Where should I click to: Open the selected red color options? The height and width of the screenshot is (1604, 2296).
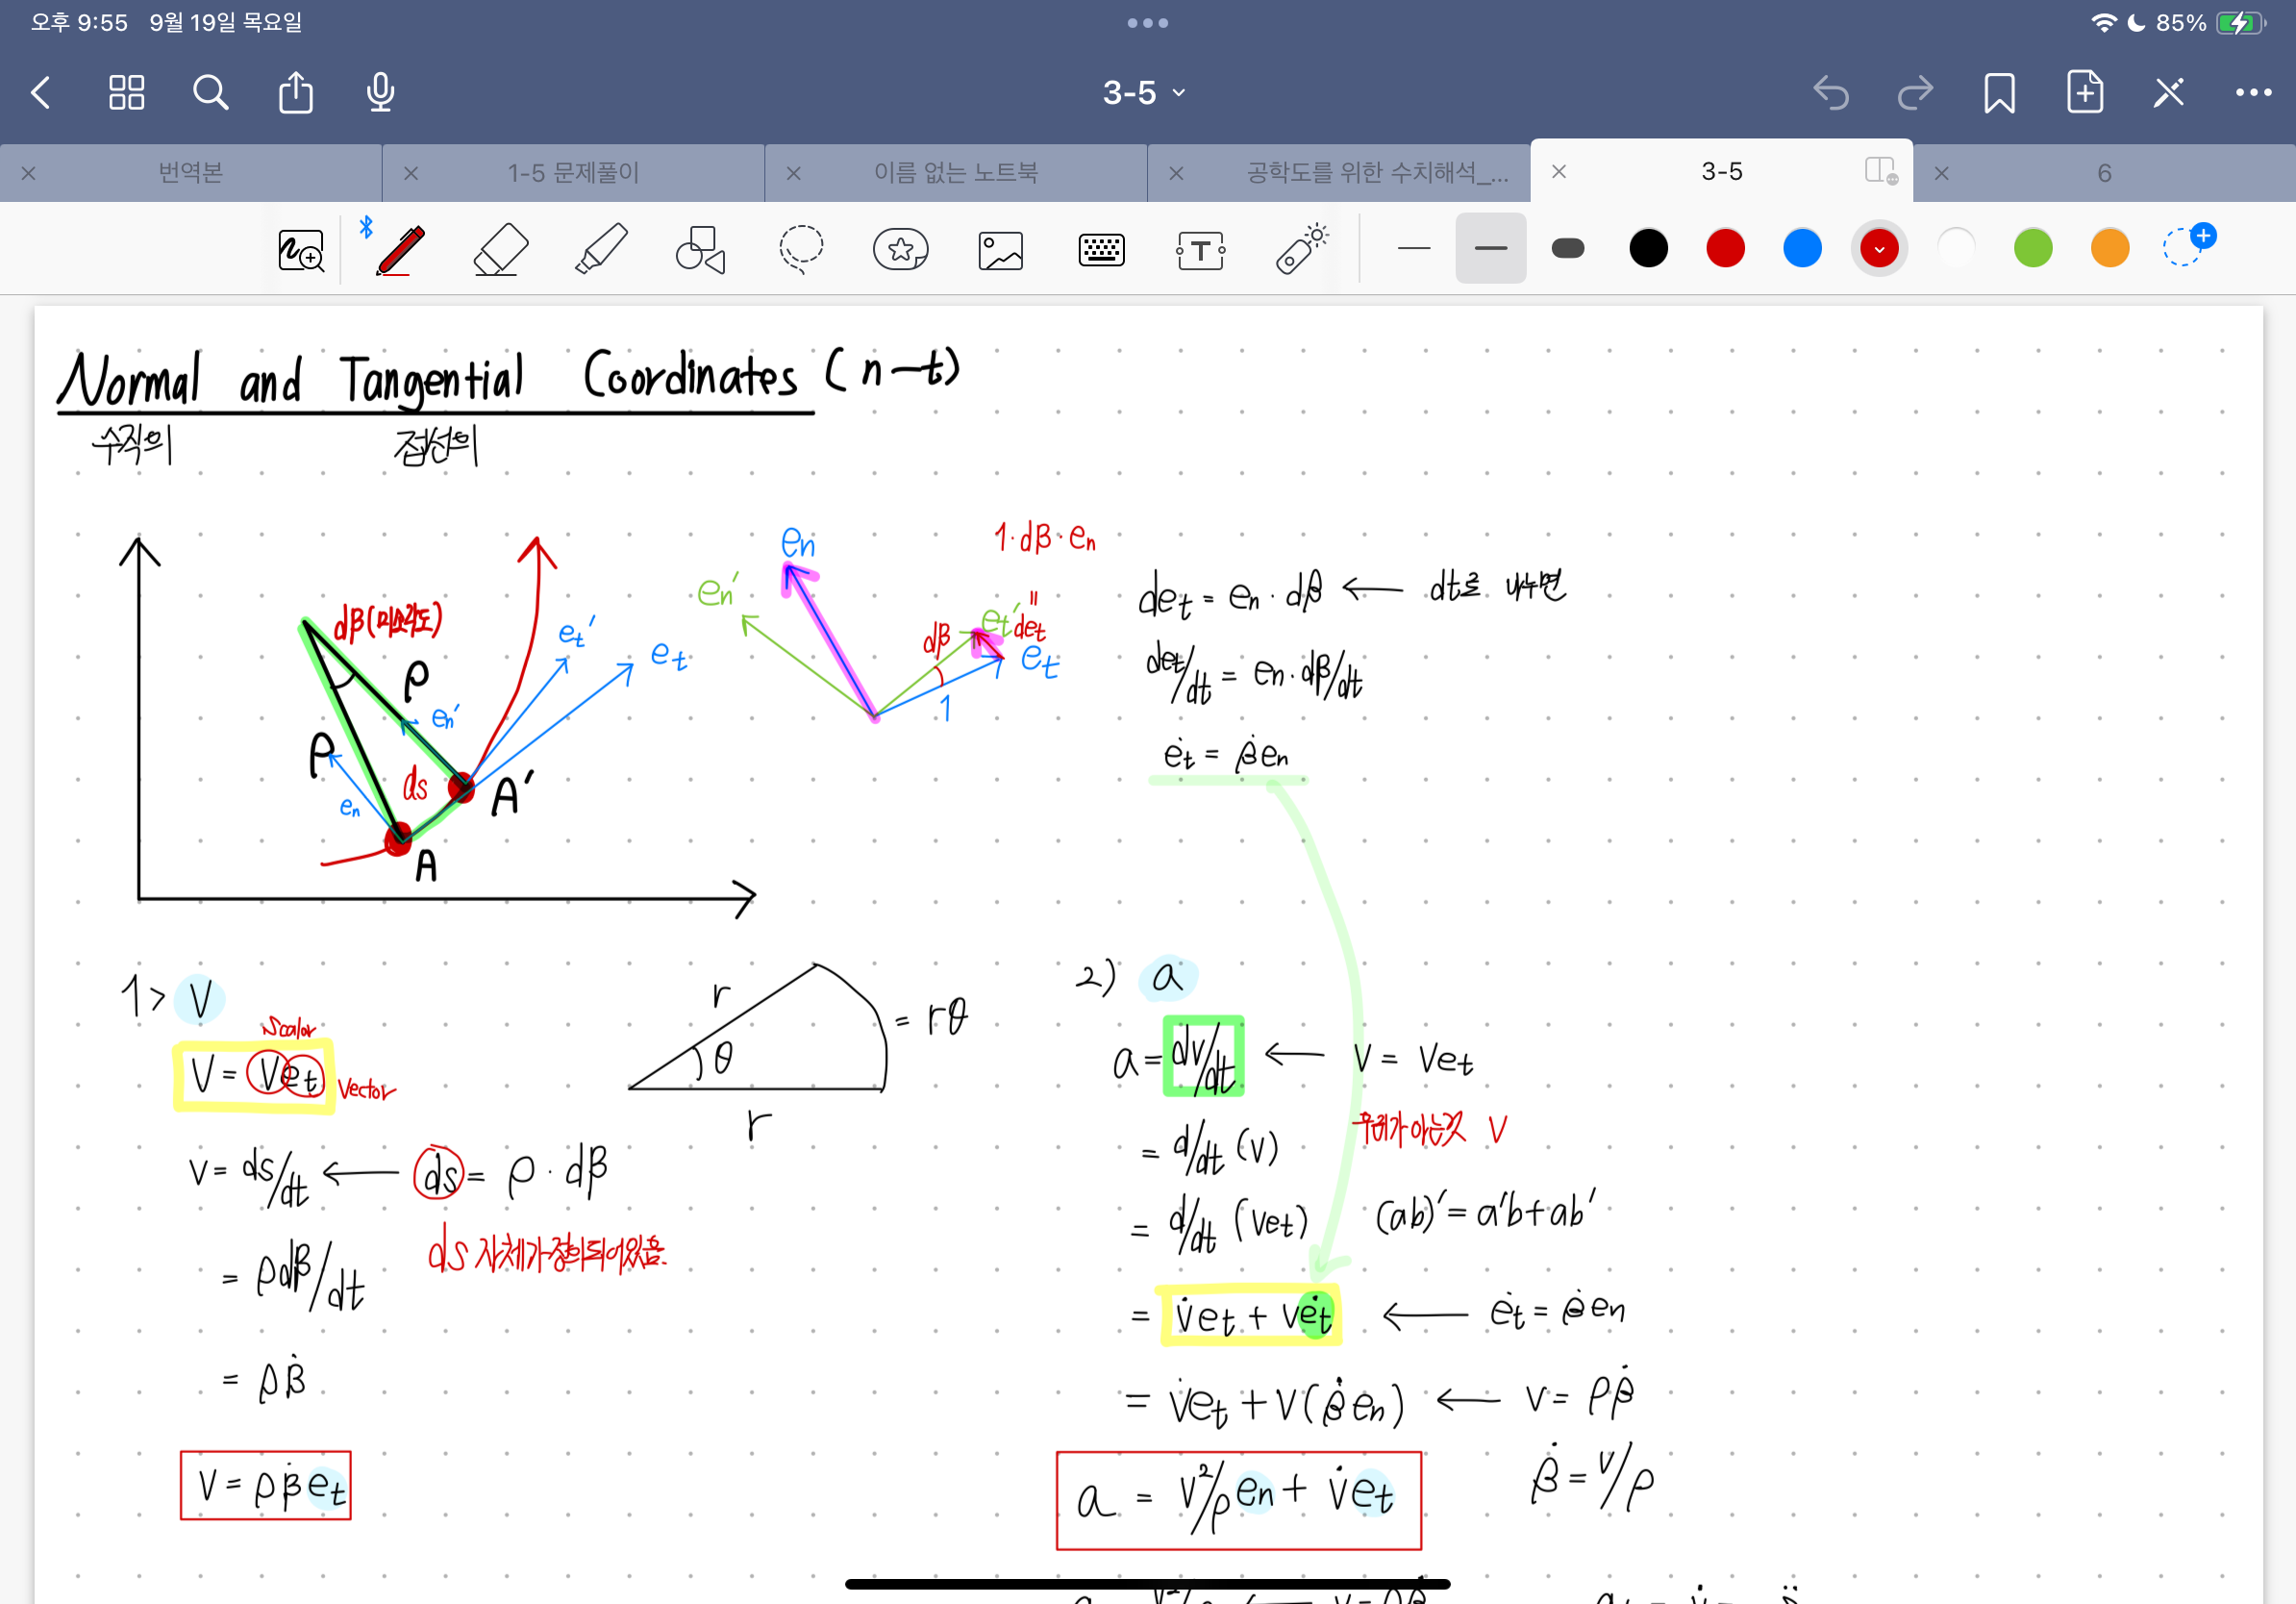pyautogui.click(x=1879, y=248)
